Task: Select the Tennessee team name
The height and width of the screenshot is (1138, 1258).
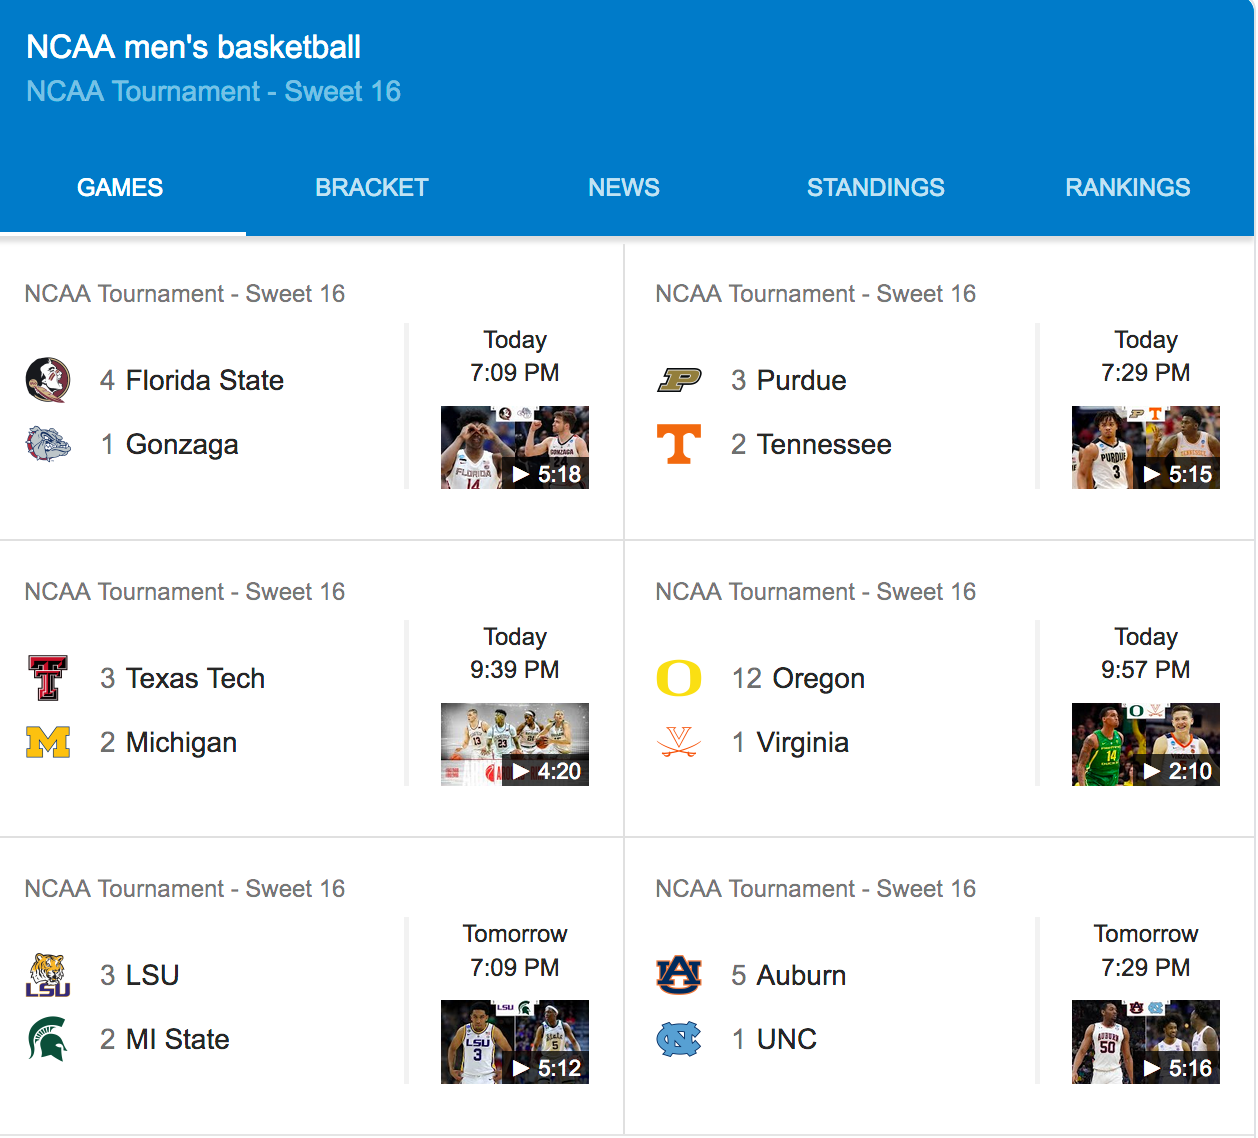Action: [824, 444]
